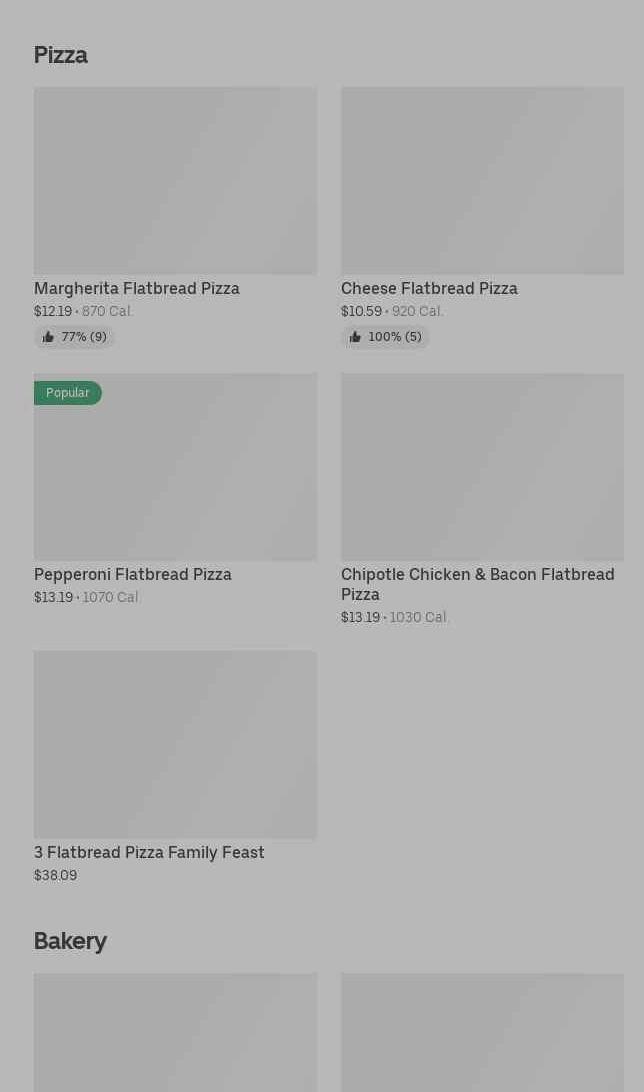
Task: Click the Cheese Flatbread Pizza title
Action: (429, 288)
